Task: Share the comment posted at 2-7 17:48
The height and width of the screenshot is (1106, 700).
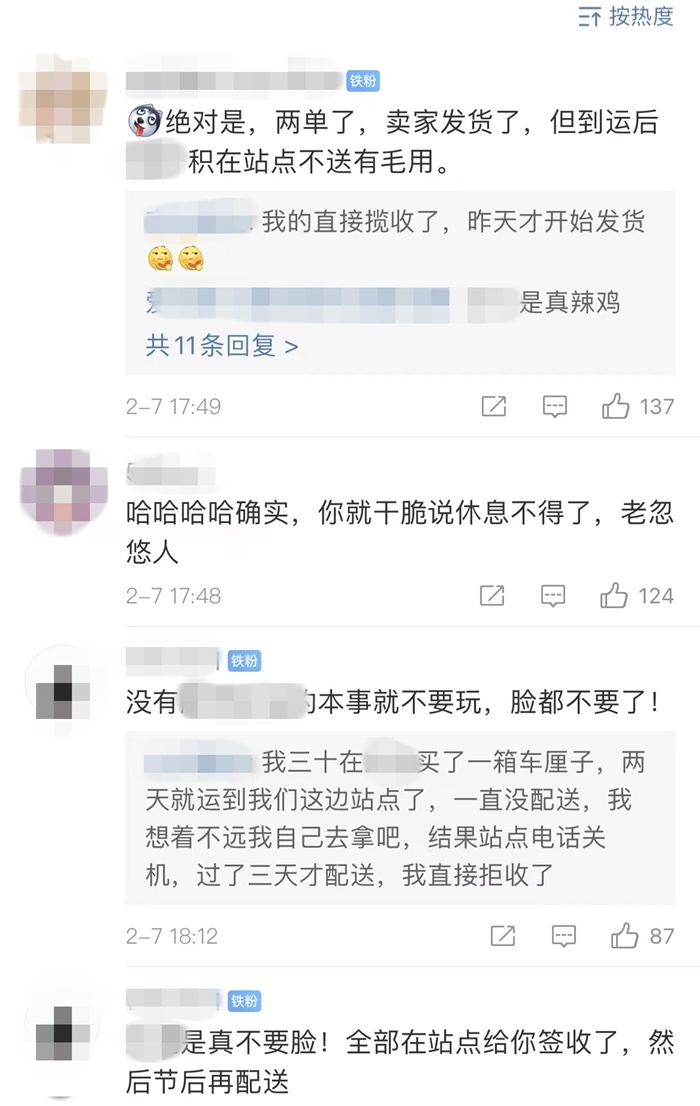Action: (492, 596)
